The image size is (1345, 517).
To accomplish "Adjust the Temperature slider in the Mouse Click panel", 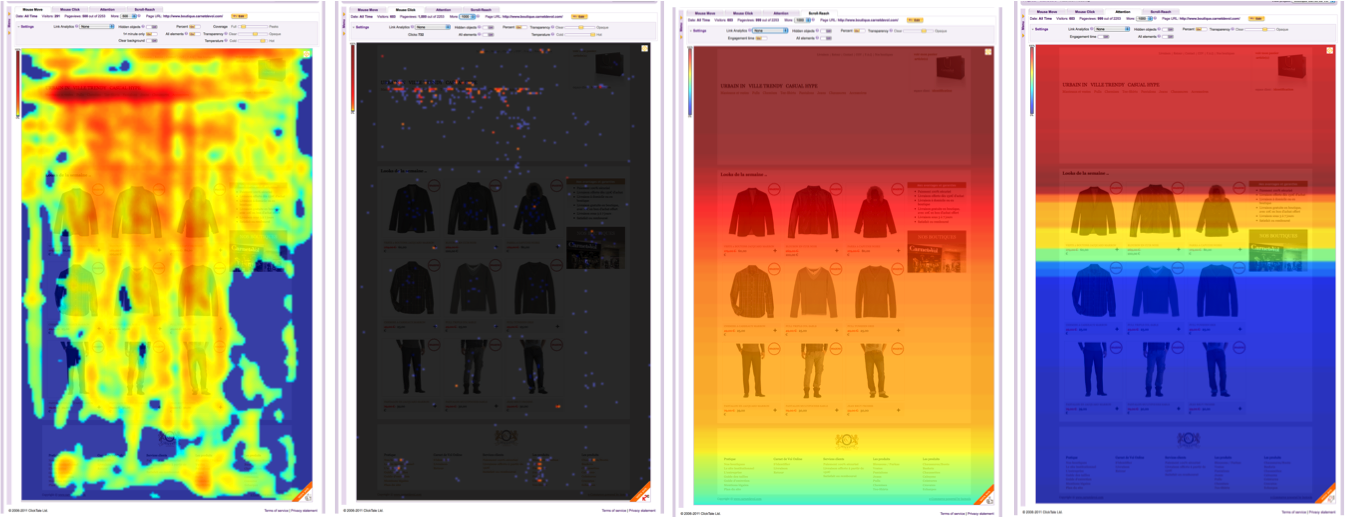I will (580, 34).
